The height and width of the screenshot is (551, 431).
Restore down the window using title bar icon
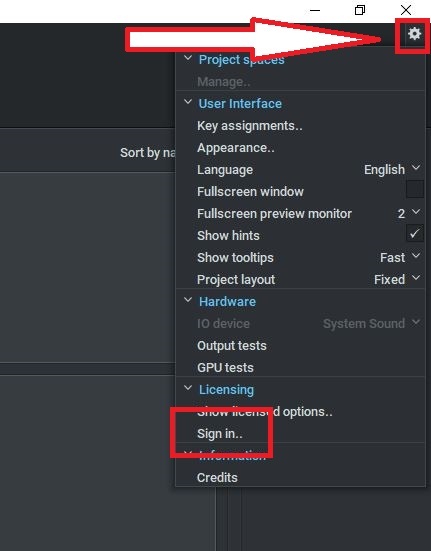point(360,10)
